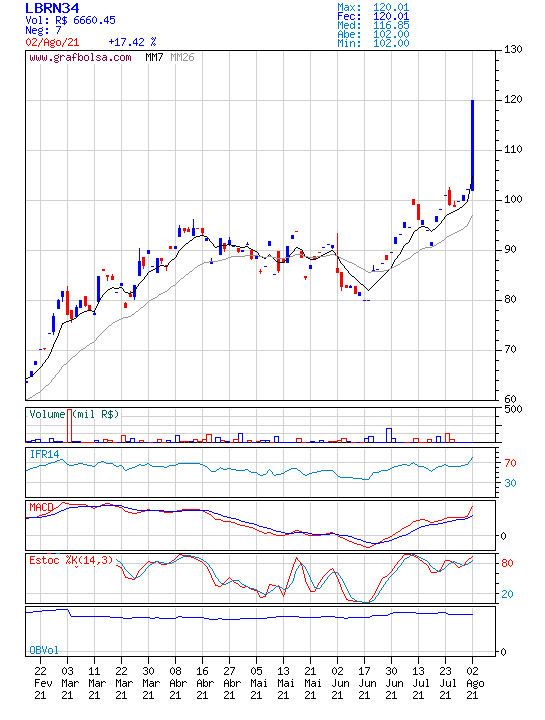Select the MM26 moving average label
The width and height of the screenshot is (545, 720).
[x=182, y=57]
